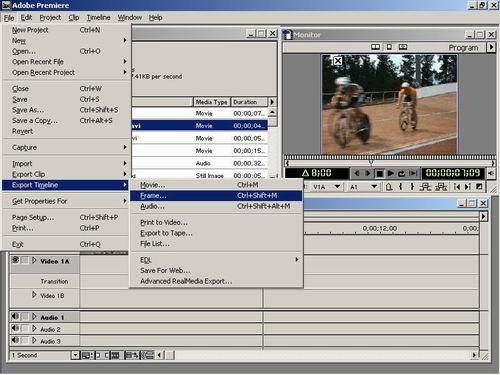This screenshot has width=500, height=375.
Task: Toggle the eye icon for Video 1A
Action: click(15, 260)
